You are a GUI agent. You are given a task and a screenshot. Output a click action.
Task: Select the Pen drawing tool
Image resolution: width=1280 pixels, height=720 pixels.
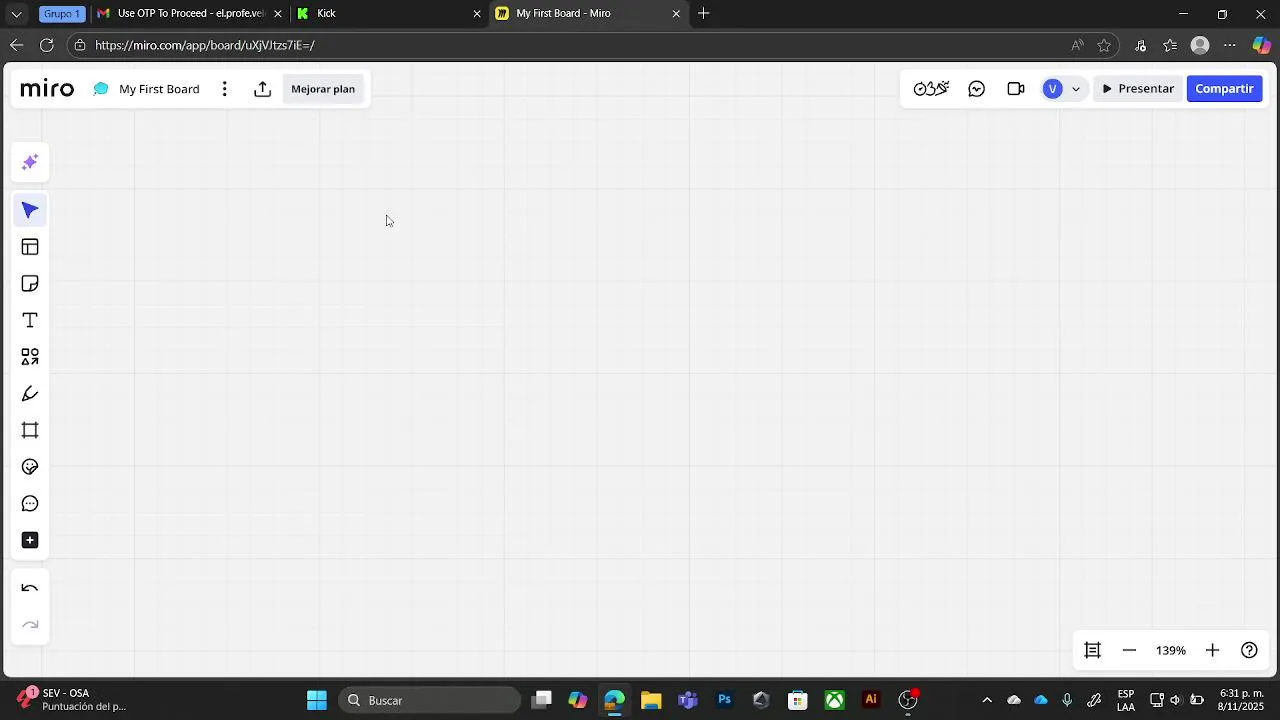tap(30, 394)
